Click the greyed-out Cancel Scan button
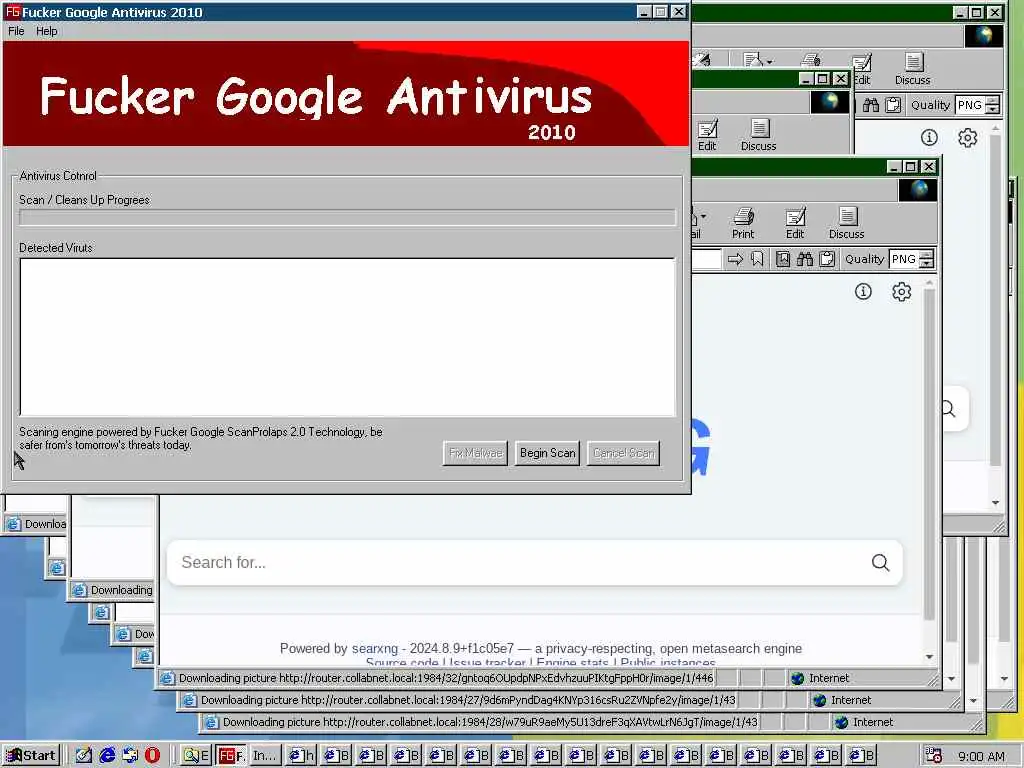This screenshot has width=1024, height=768. tap(624, 453)
